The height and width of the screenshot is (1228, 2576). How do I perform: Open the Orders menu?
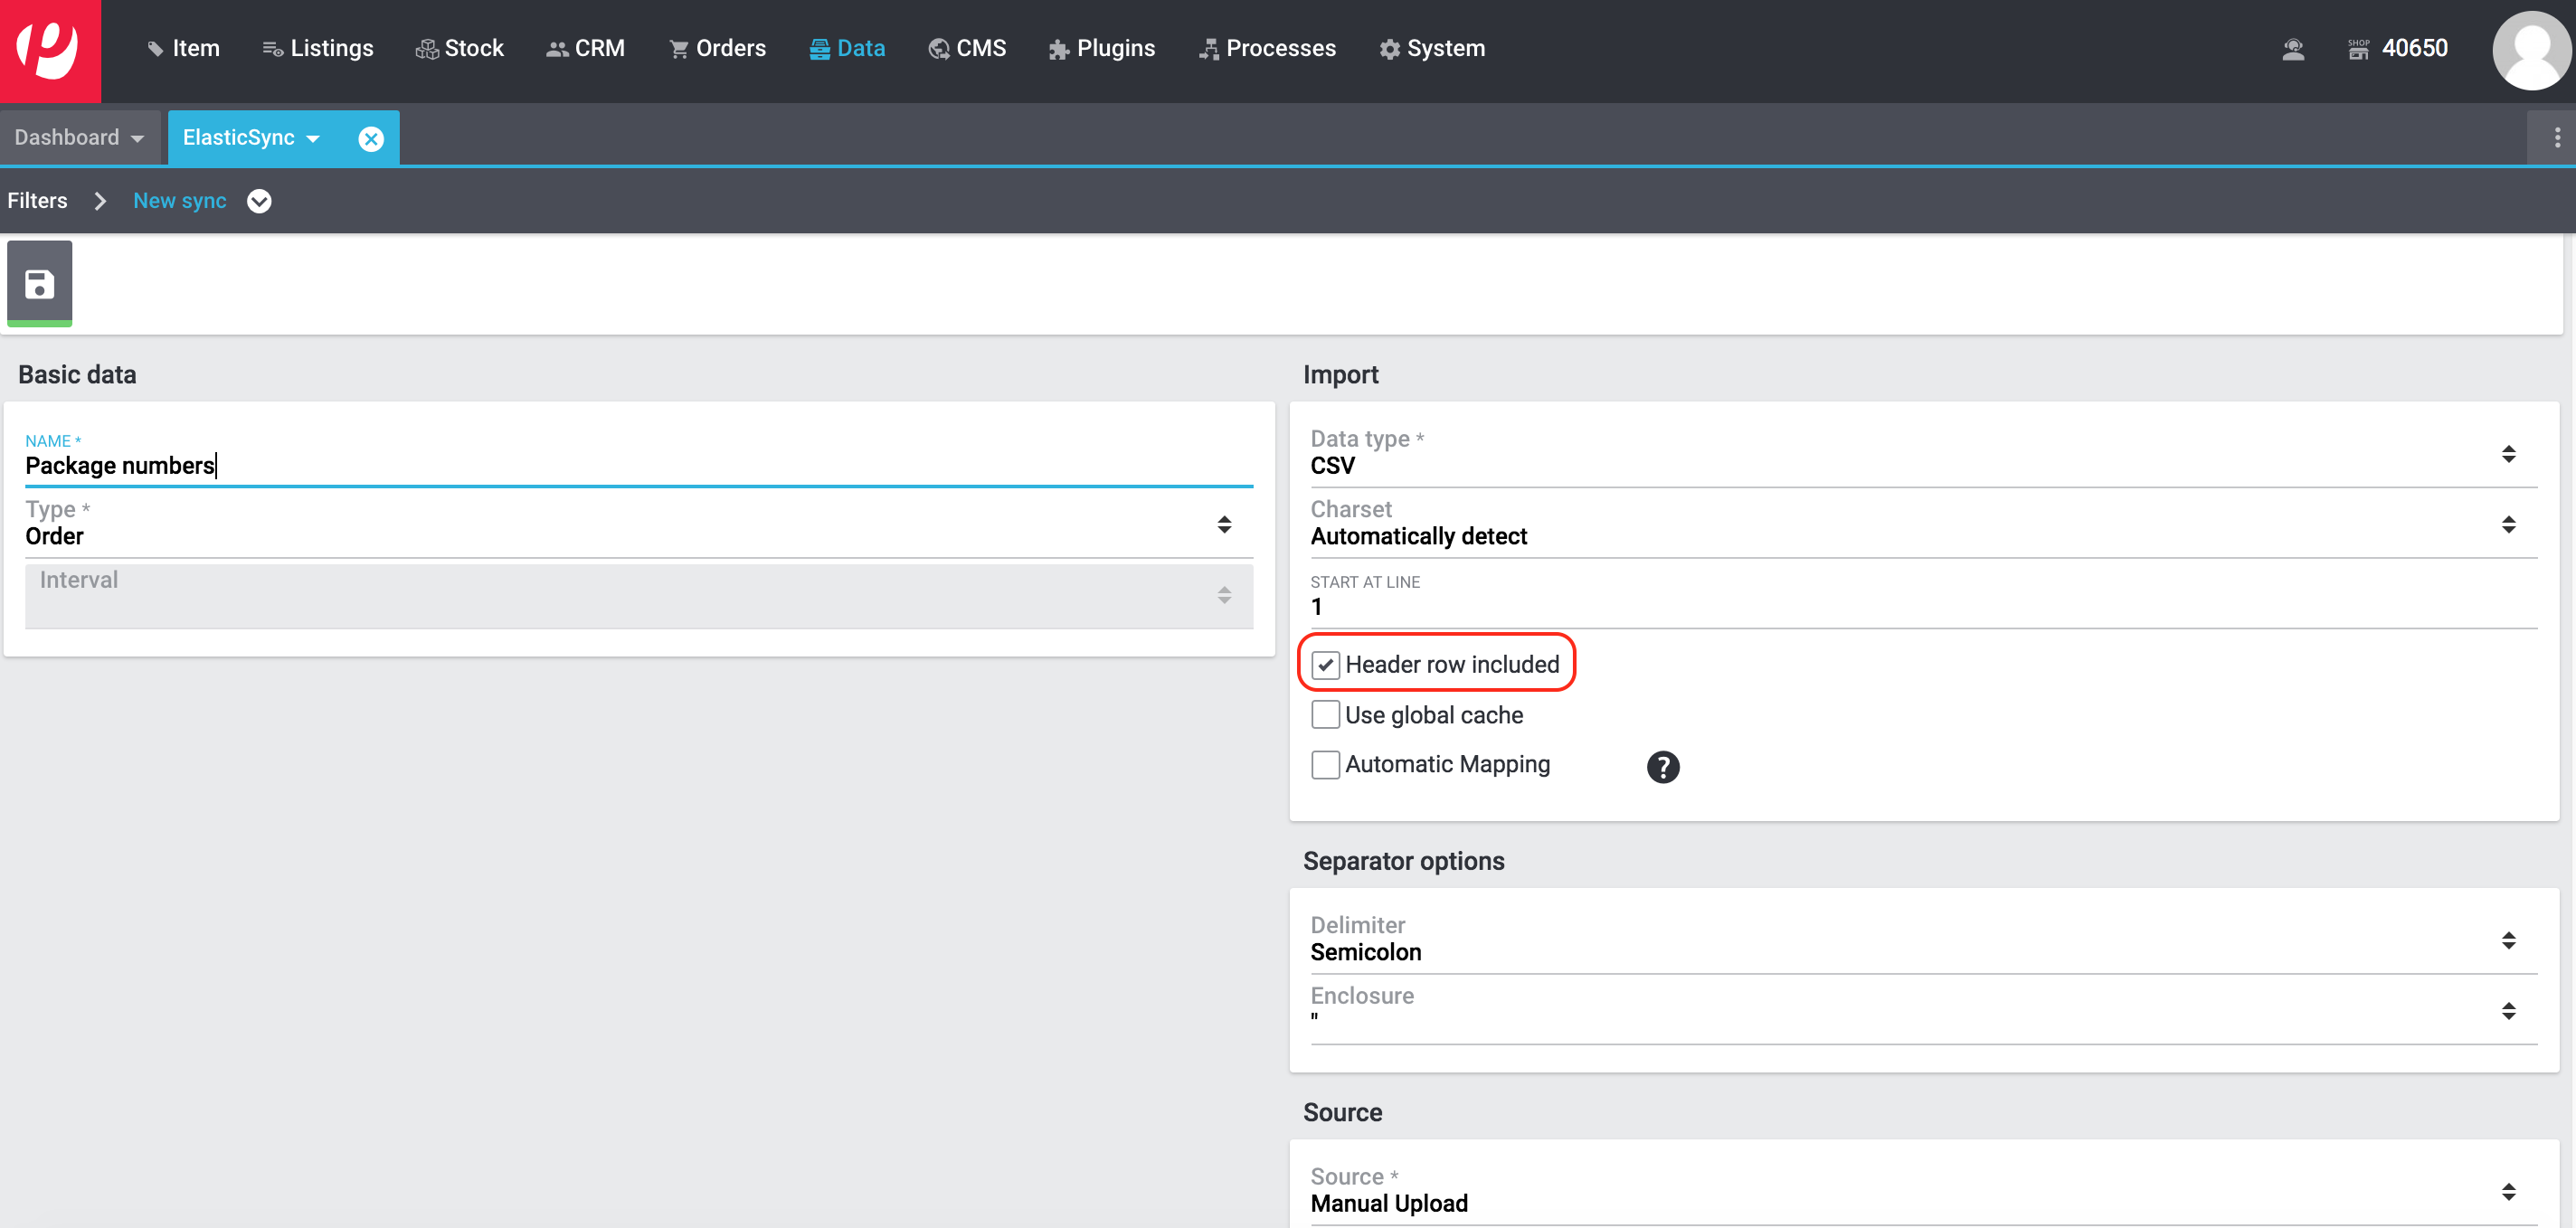click(x=717, y=49)
